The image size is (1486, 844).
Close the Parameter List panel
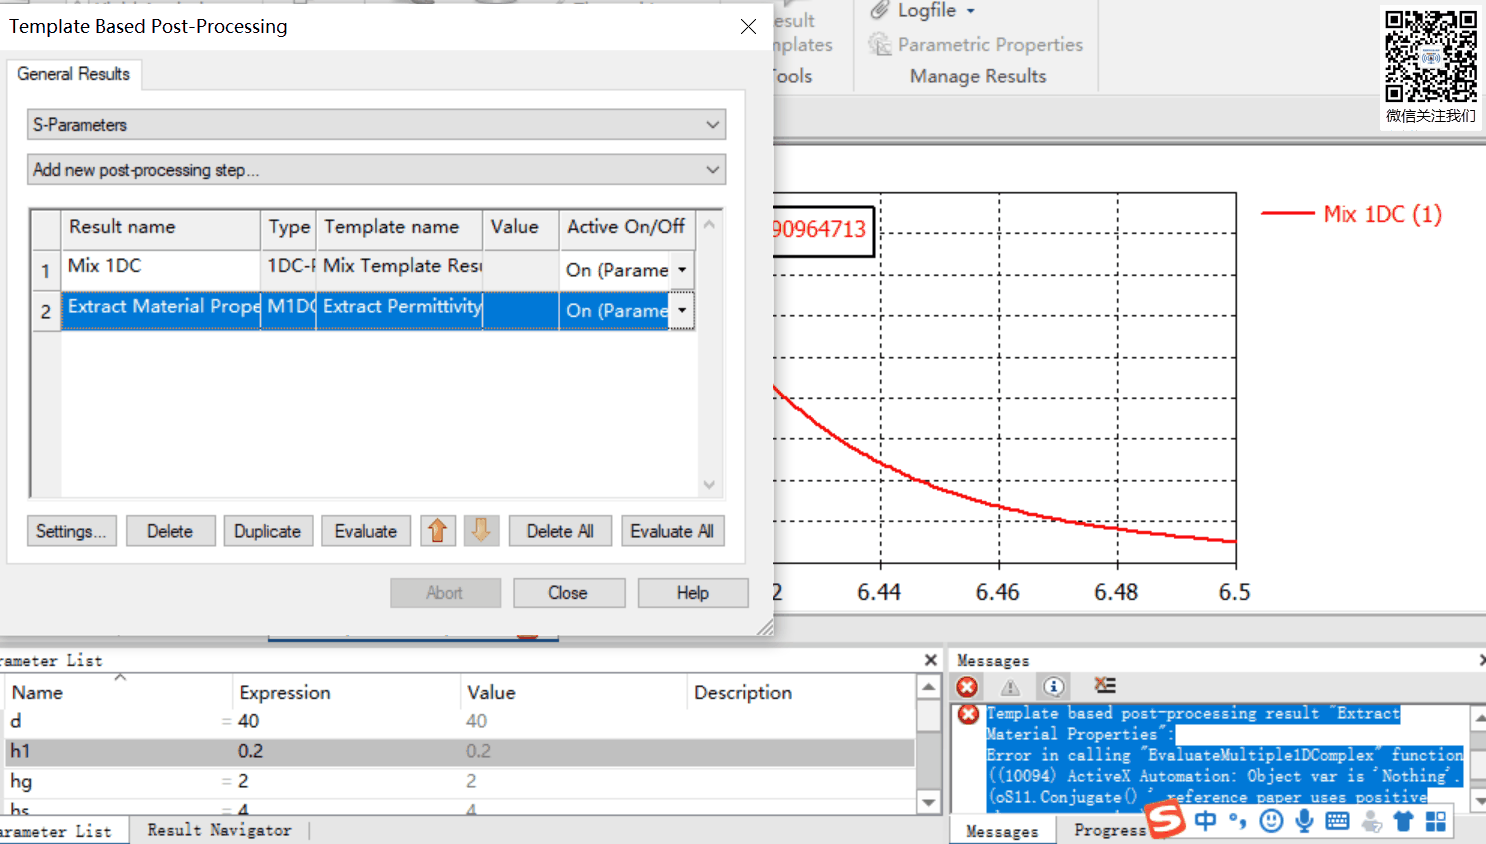pos(931,660)
